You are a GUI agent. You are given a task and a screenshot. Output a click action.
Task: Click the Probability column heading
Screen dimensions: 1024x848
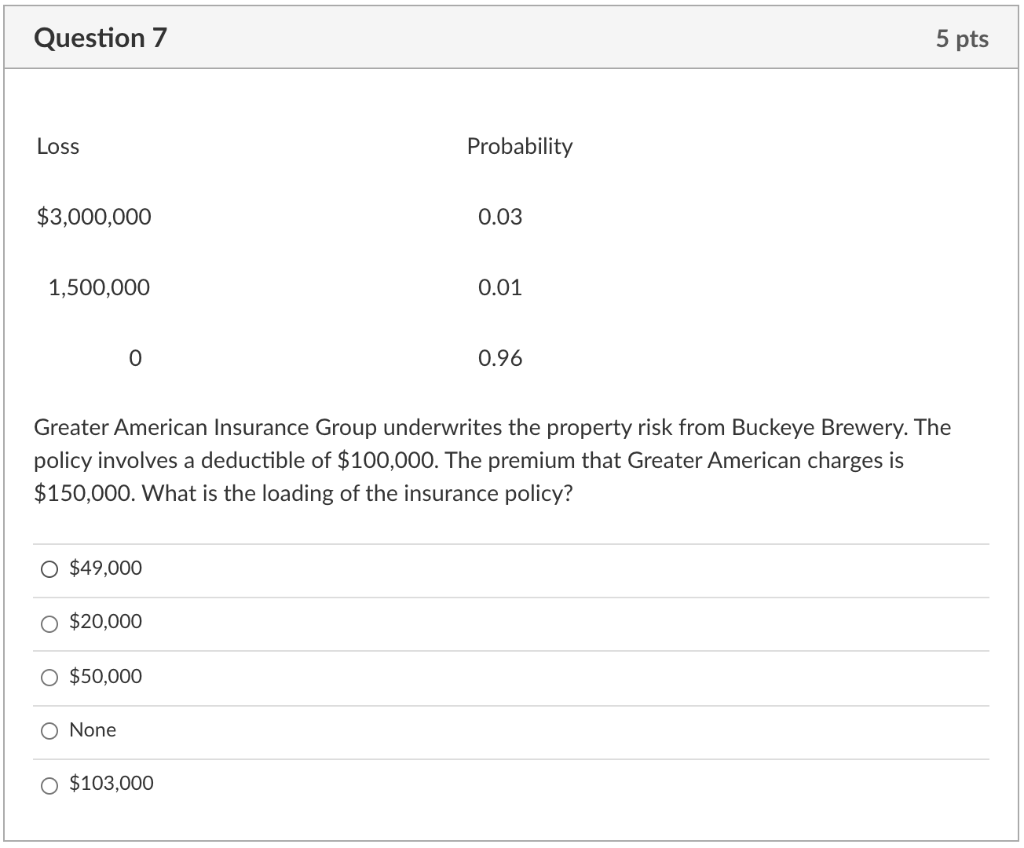(x=519, y=146)
